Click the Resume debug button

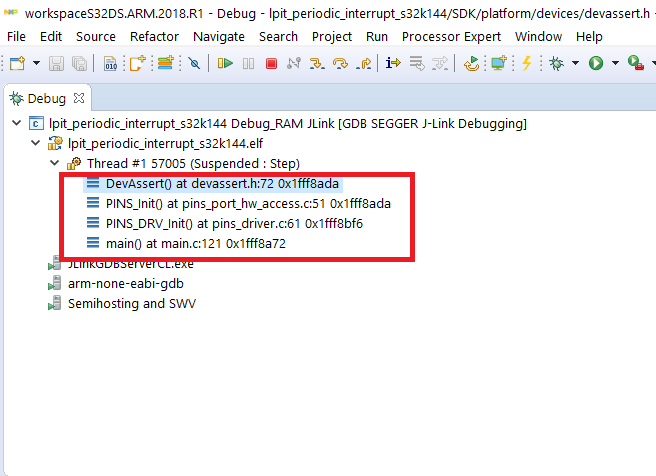tap(225, 64)
